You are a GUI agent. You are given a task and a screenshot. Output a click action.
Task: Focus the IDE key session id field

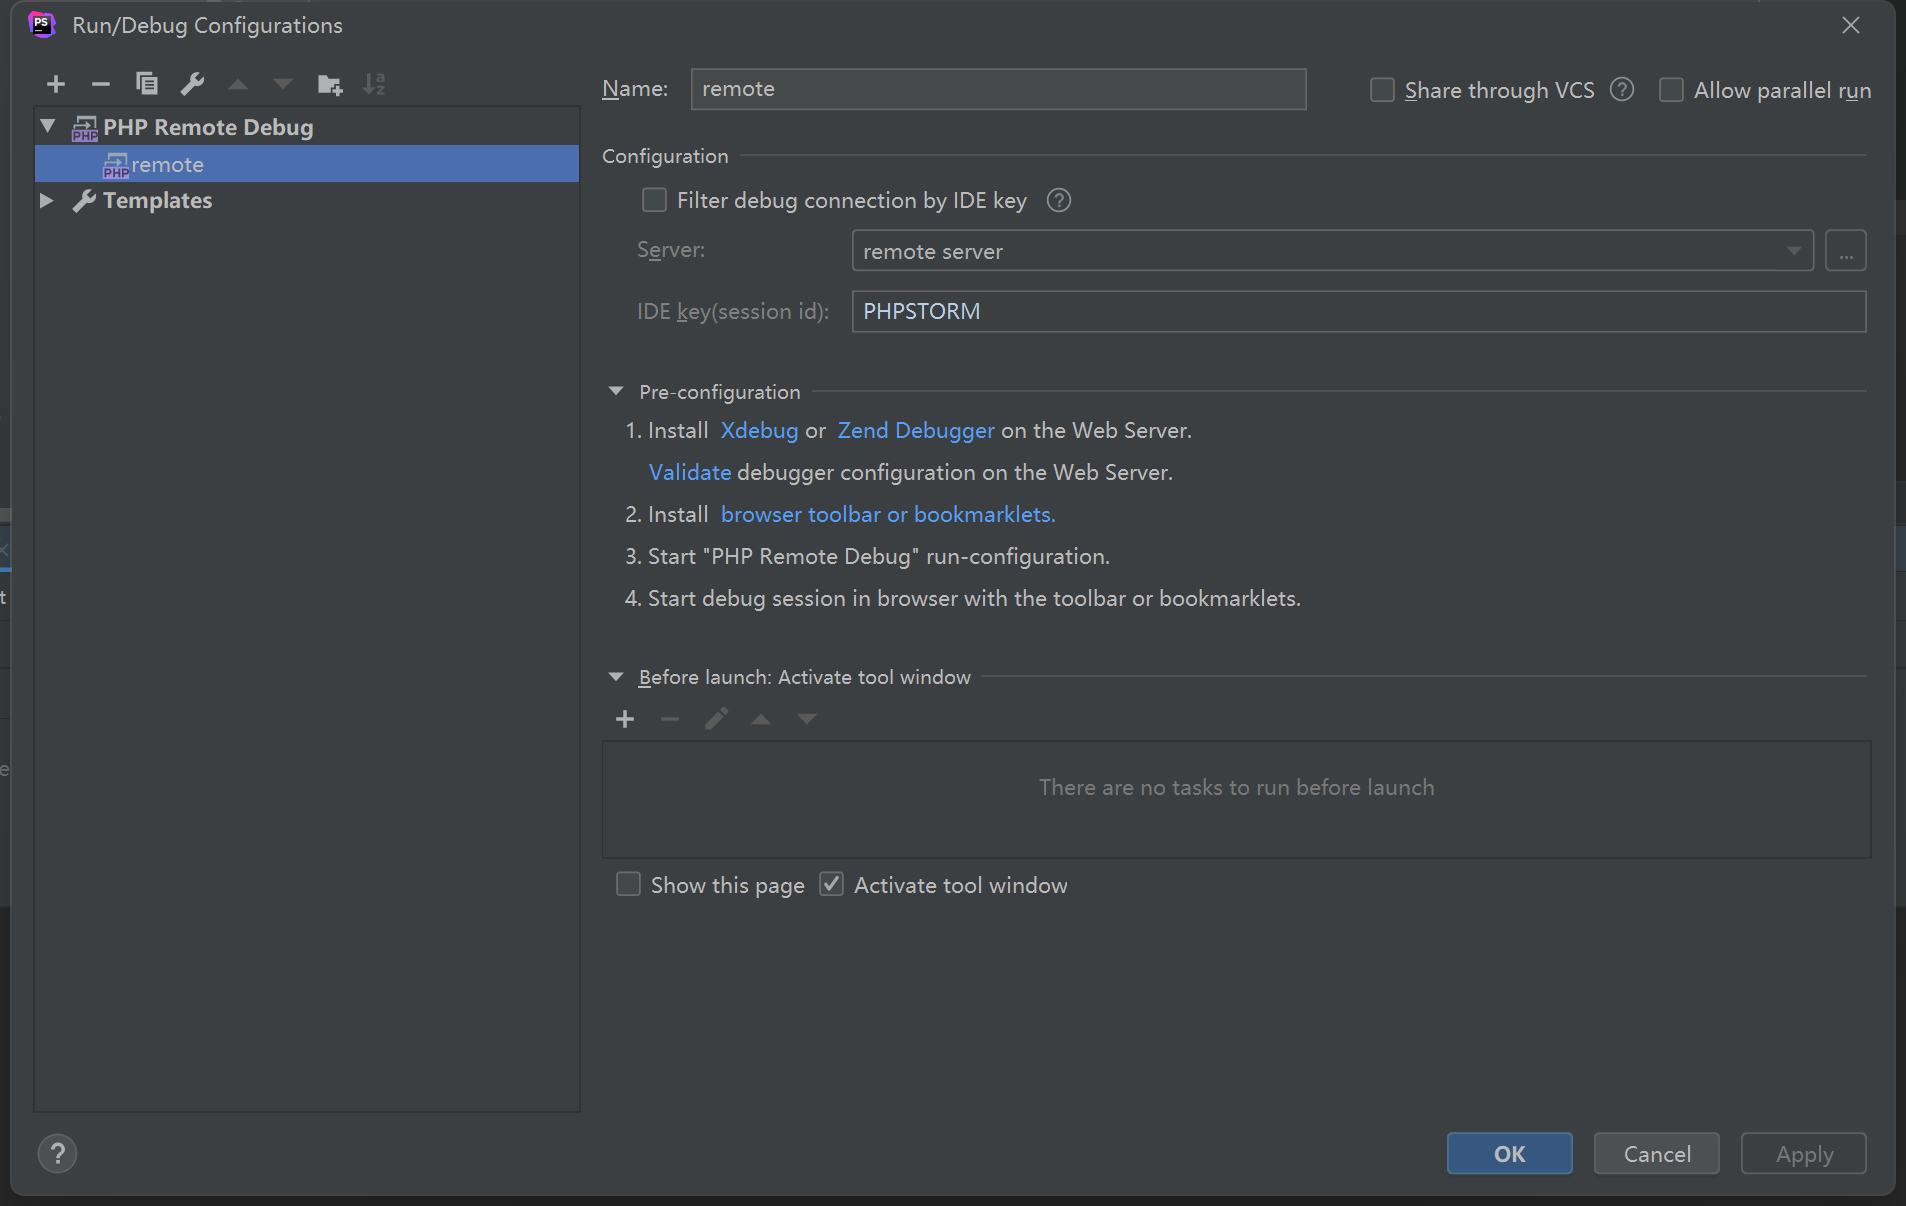pyautogui.click(x=1359, y=311)
